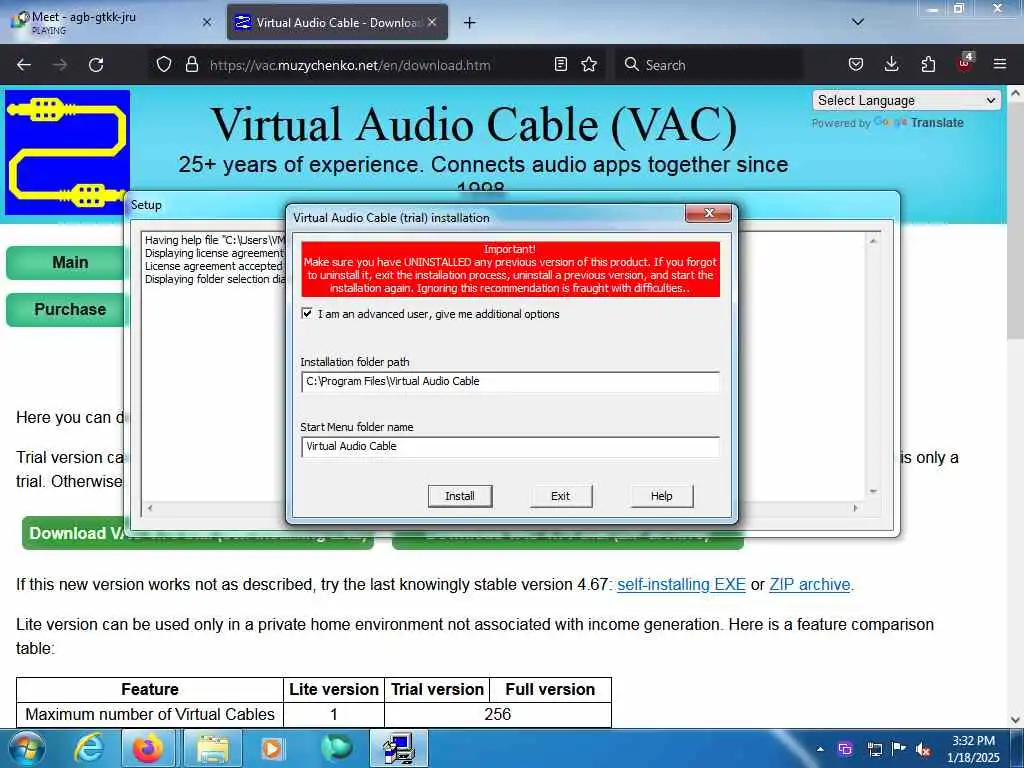The height and width of the screenshot is (768, 1024).
Task: Open Windows Explorer folder taskbar icon
Action: click(x=213, y=748)
